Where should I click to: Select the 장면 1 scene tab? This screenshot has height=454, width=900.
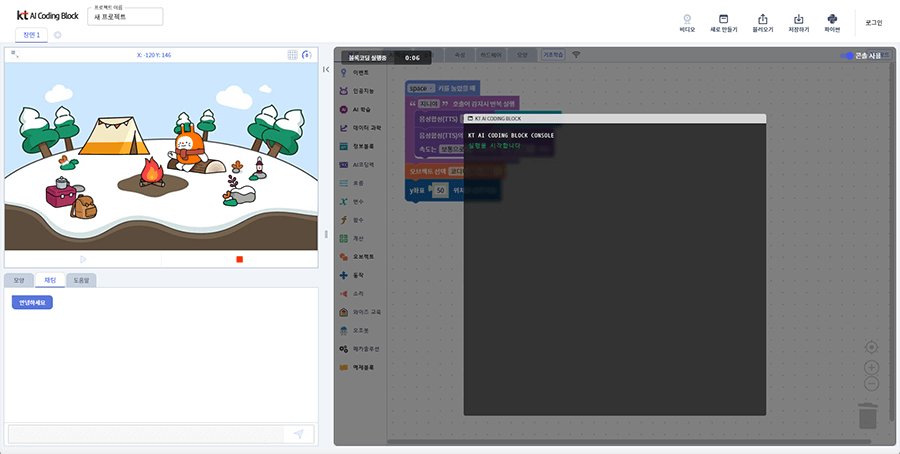[x=32, y=35]
